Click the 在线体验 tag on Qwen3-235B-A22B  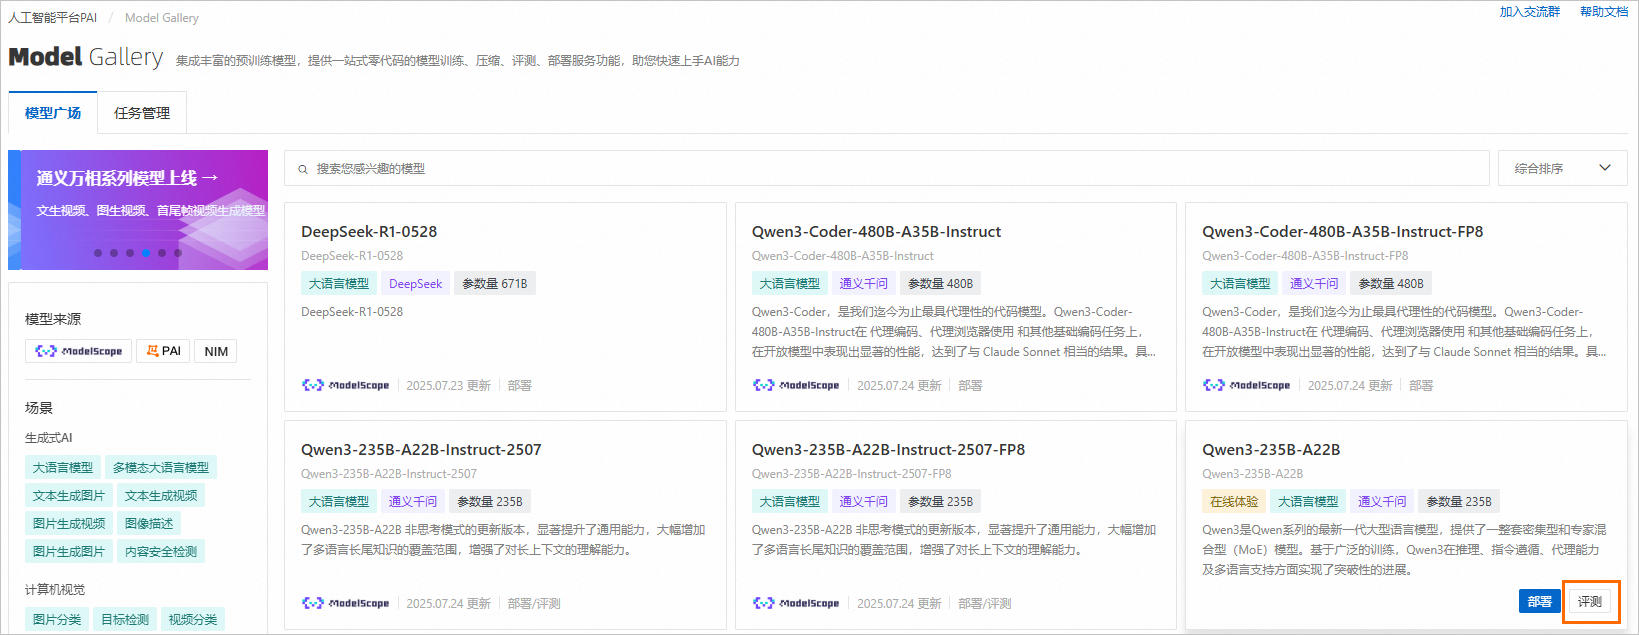pyautogui.click(x=1234, y=502)
